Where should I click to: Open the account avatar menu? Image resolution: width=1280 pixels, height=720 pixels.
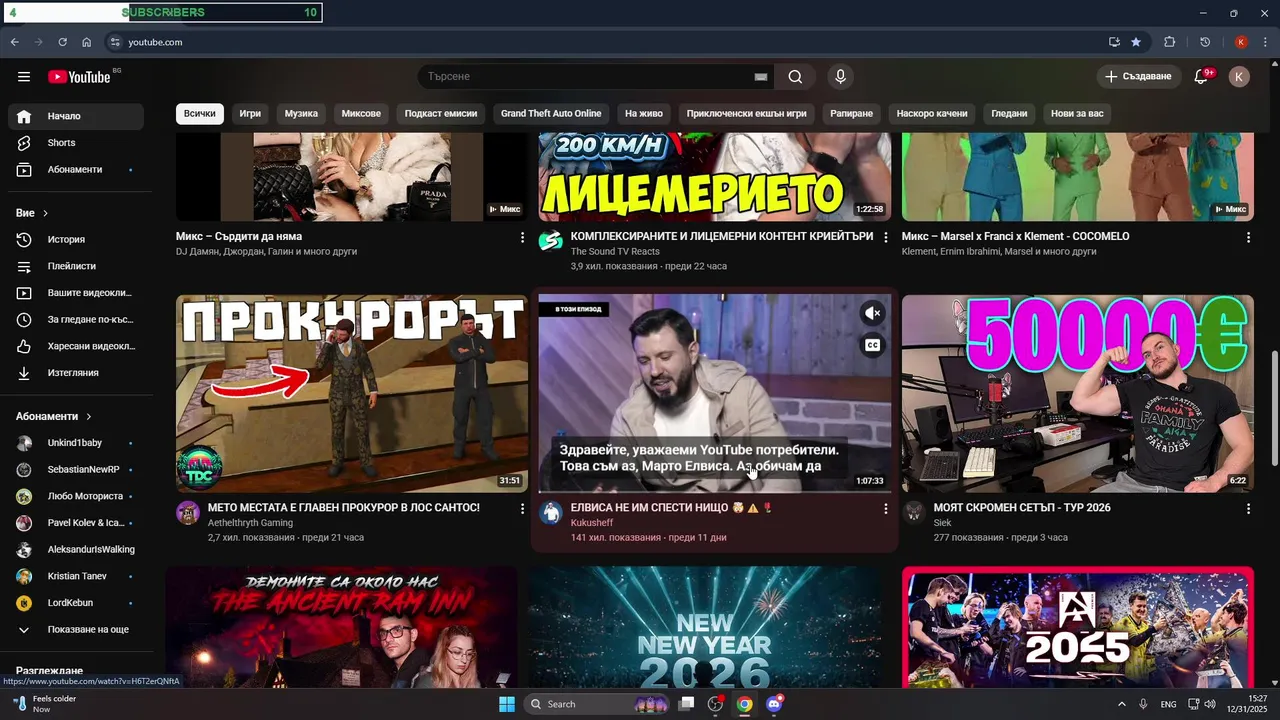[1239, 77]
